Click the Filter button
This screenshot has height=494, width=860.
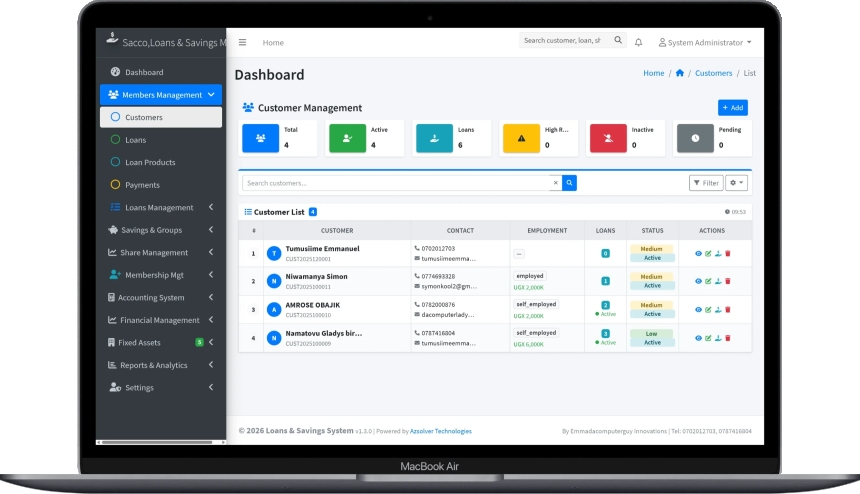point(706,183)
